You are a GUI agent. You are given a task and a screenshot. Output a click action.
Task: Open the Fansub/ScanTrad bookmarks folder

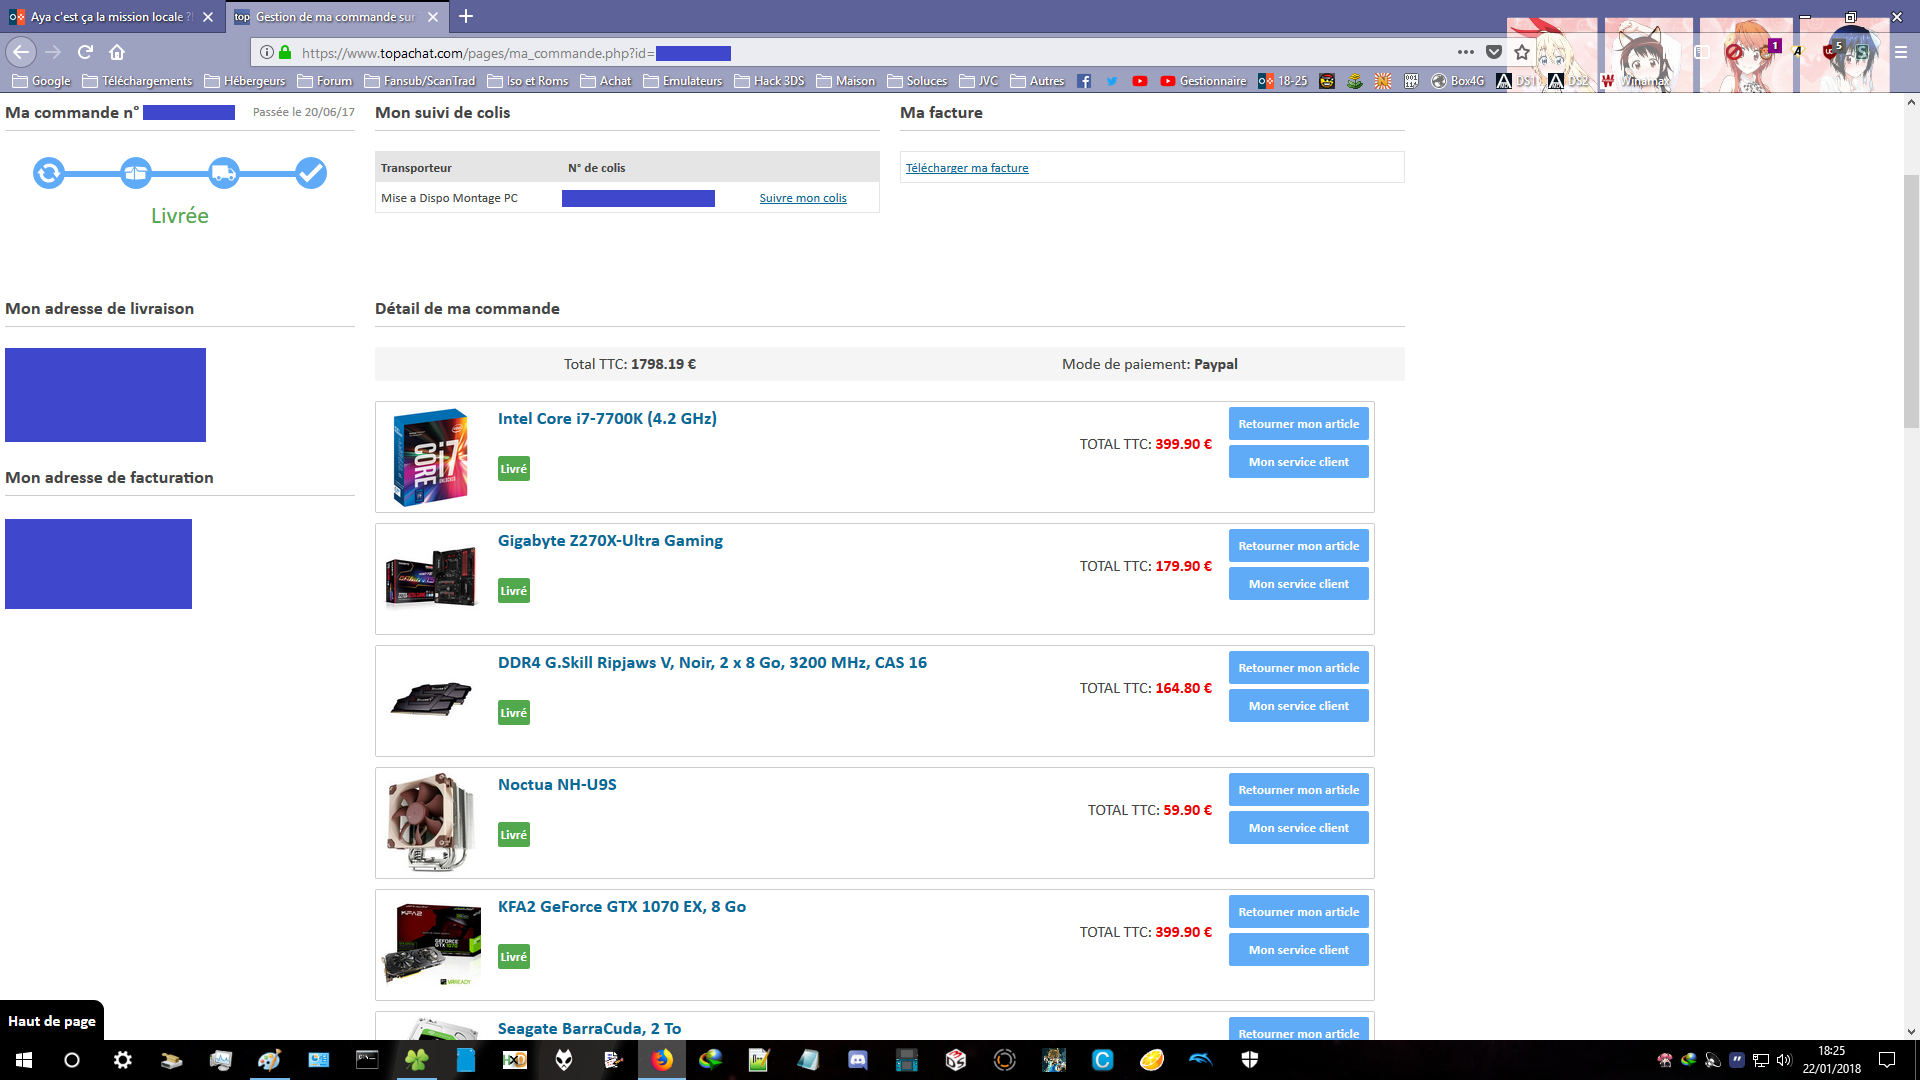[419, 81]
